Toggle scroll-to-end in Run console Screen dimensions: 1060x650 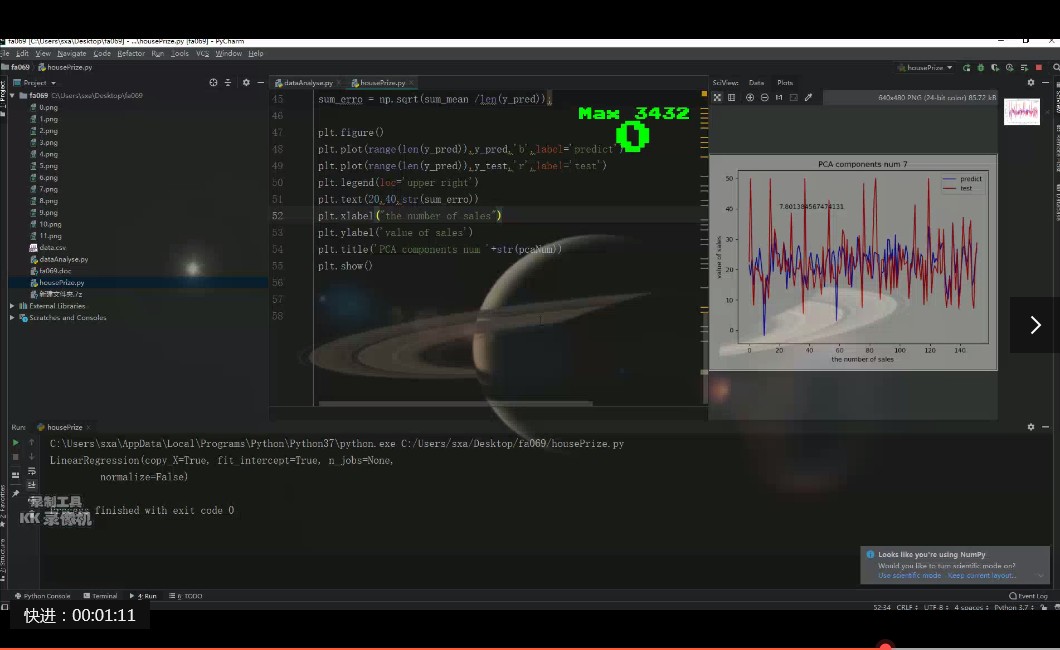pos(32,485)
